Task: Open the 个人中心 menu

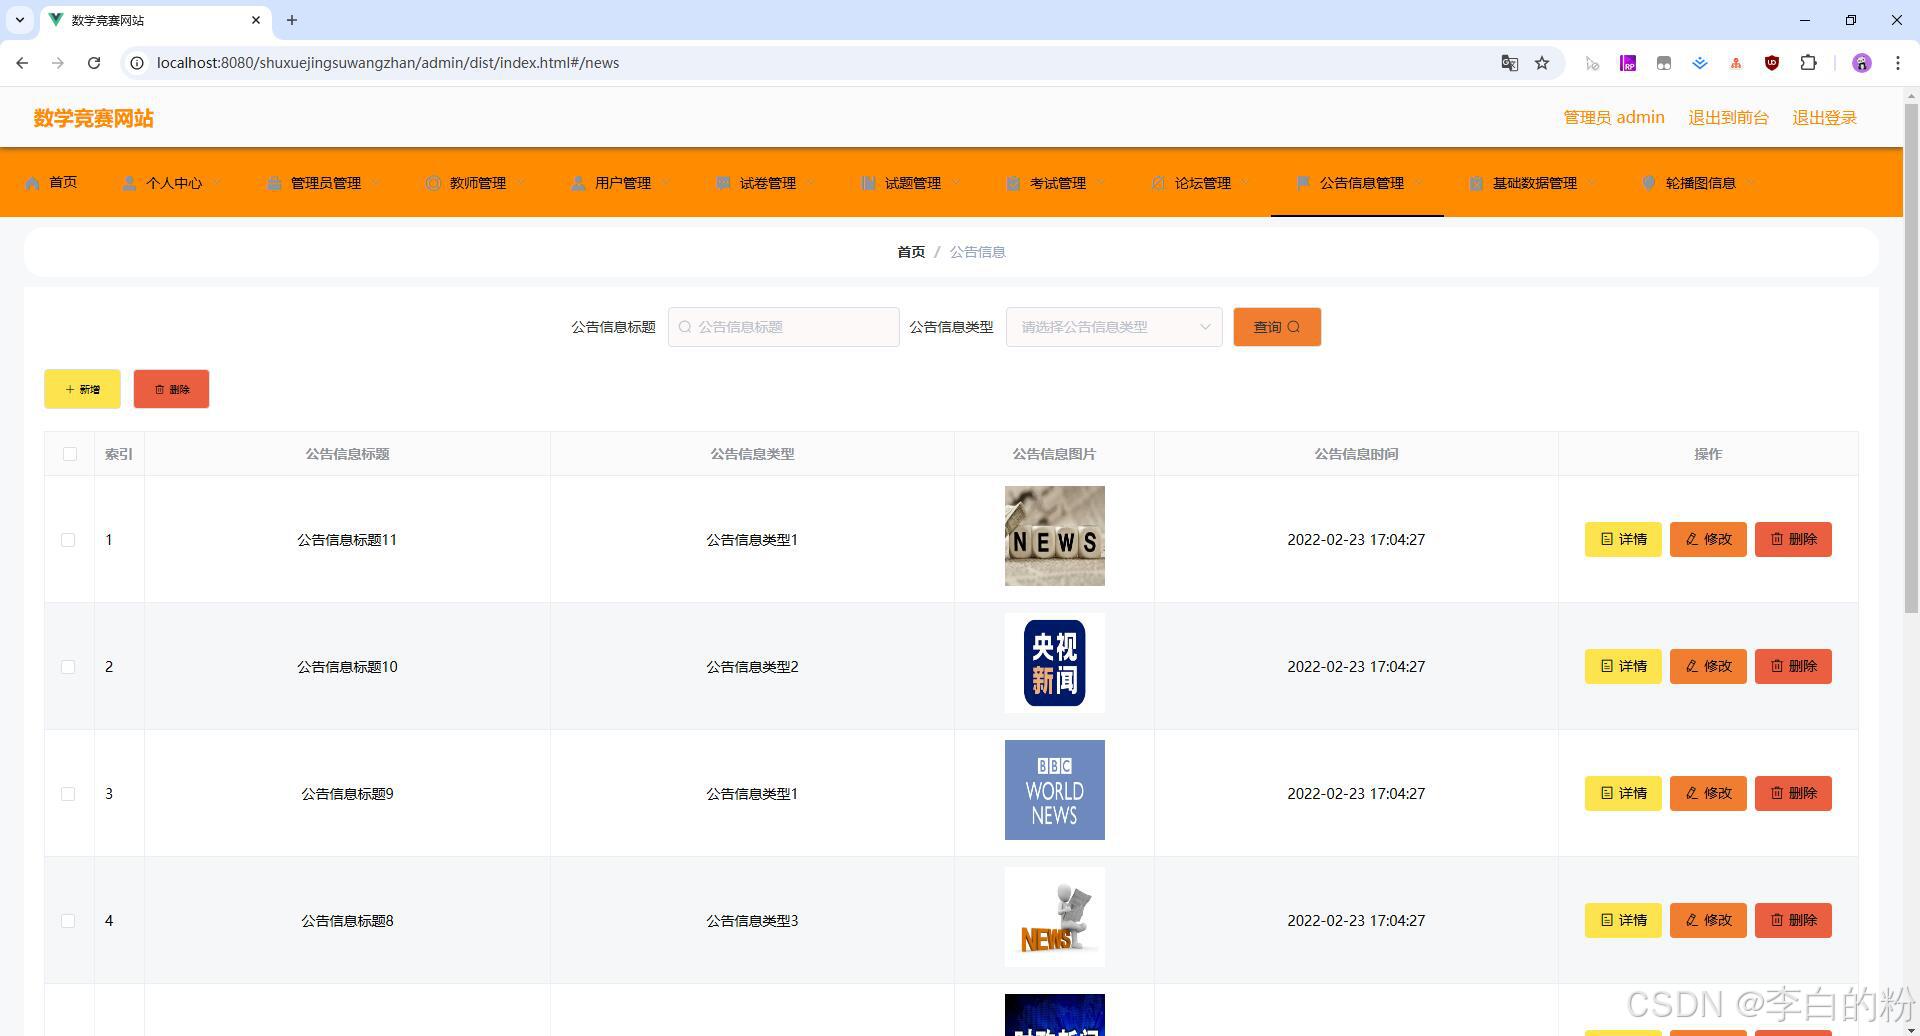Action: coord(172,183)
